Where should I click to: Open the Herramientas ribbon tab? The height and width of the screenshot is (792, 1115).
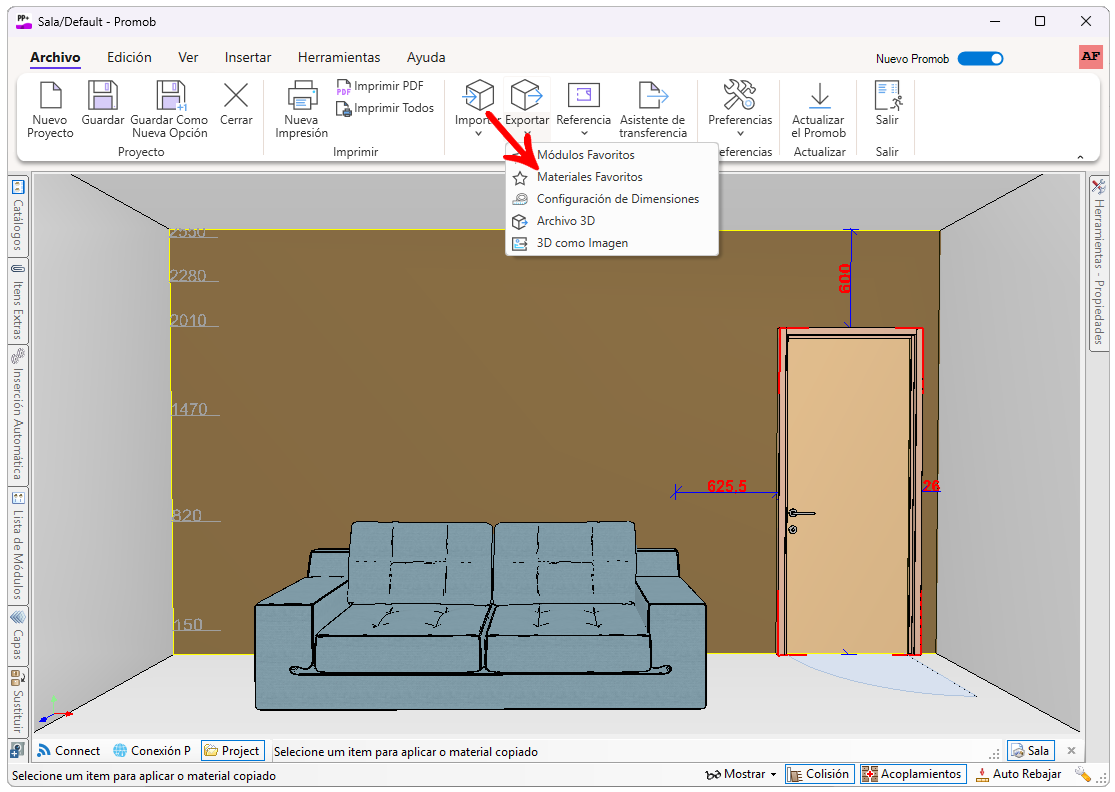coord(339,58)
